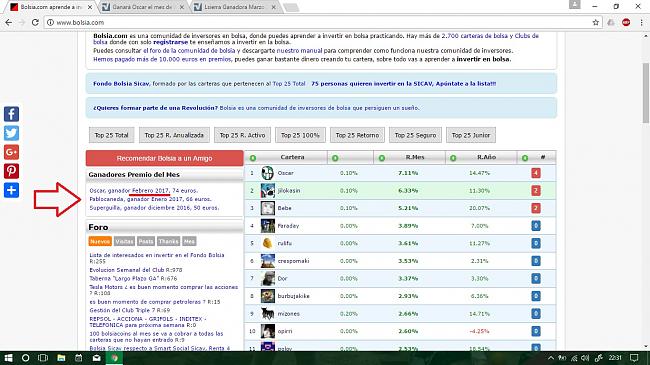Image resolution: width=650 pixels, height=365 pixels.
Task: Share page via Facebook sidebar icon
Action: (x=11, y=114)
